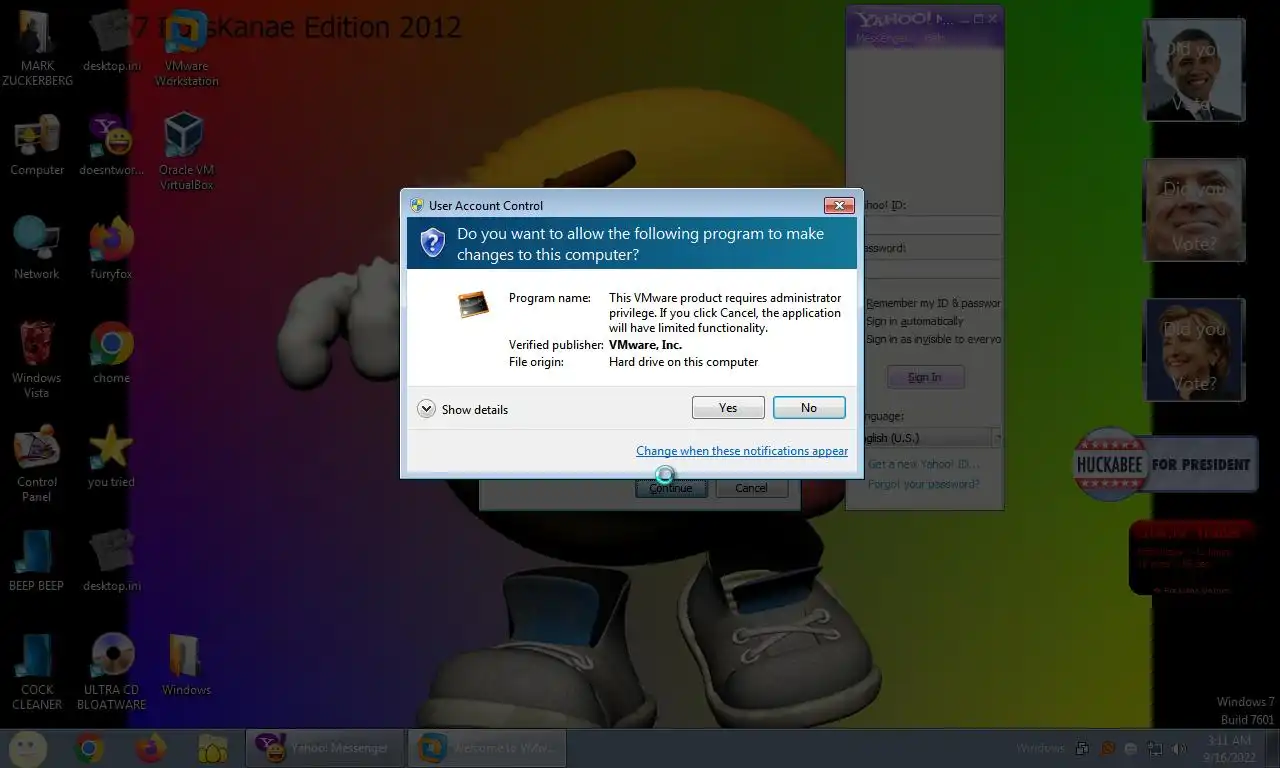Screen dimensions: 1280x768
Task: Open the Help menu in Yahoo window
Action: 934,38
